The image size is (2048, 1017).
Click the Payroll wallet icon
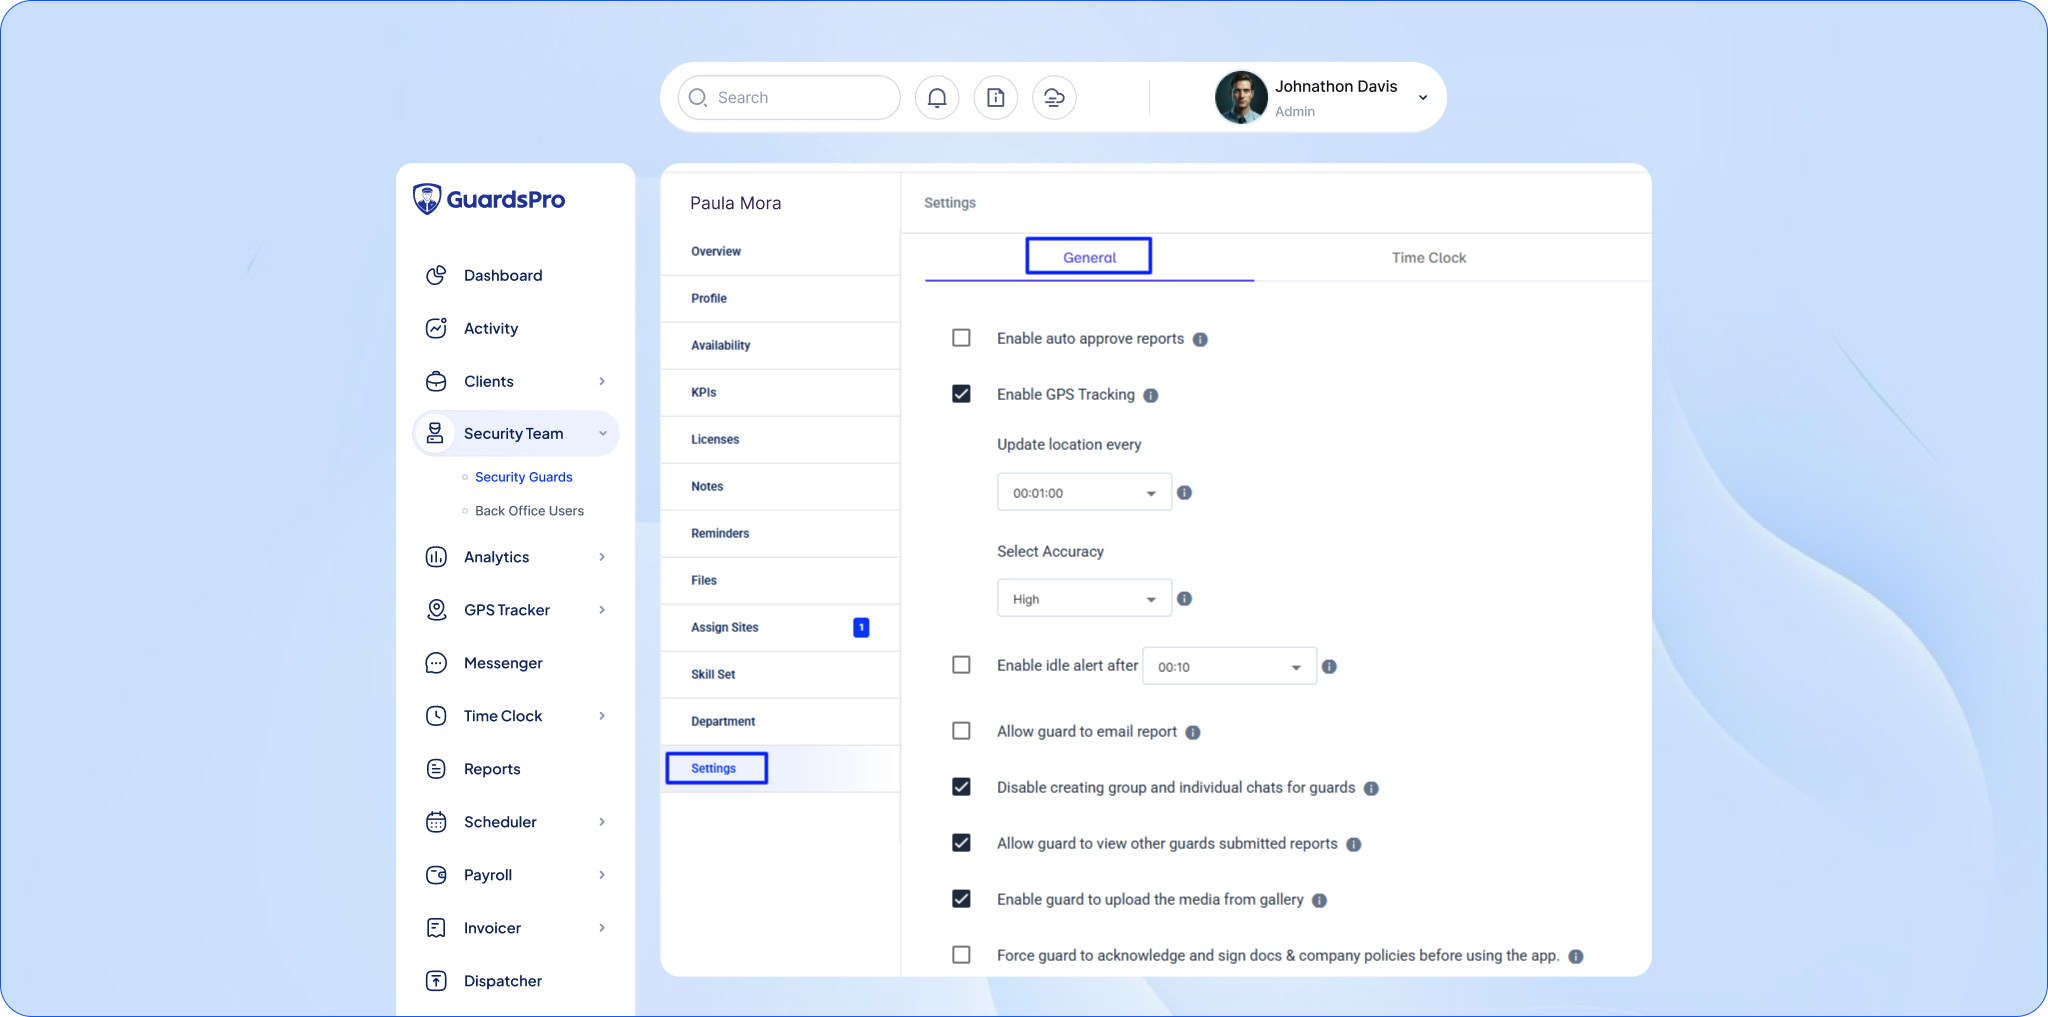pos(436,875)
